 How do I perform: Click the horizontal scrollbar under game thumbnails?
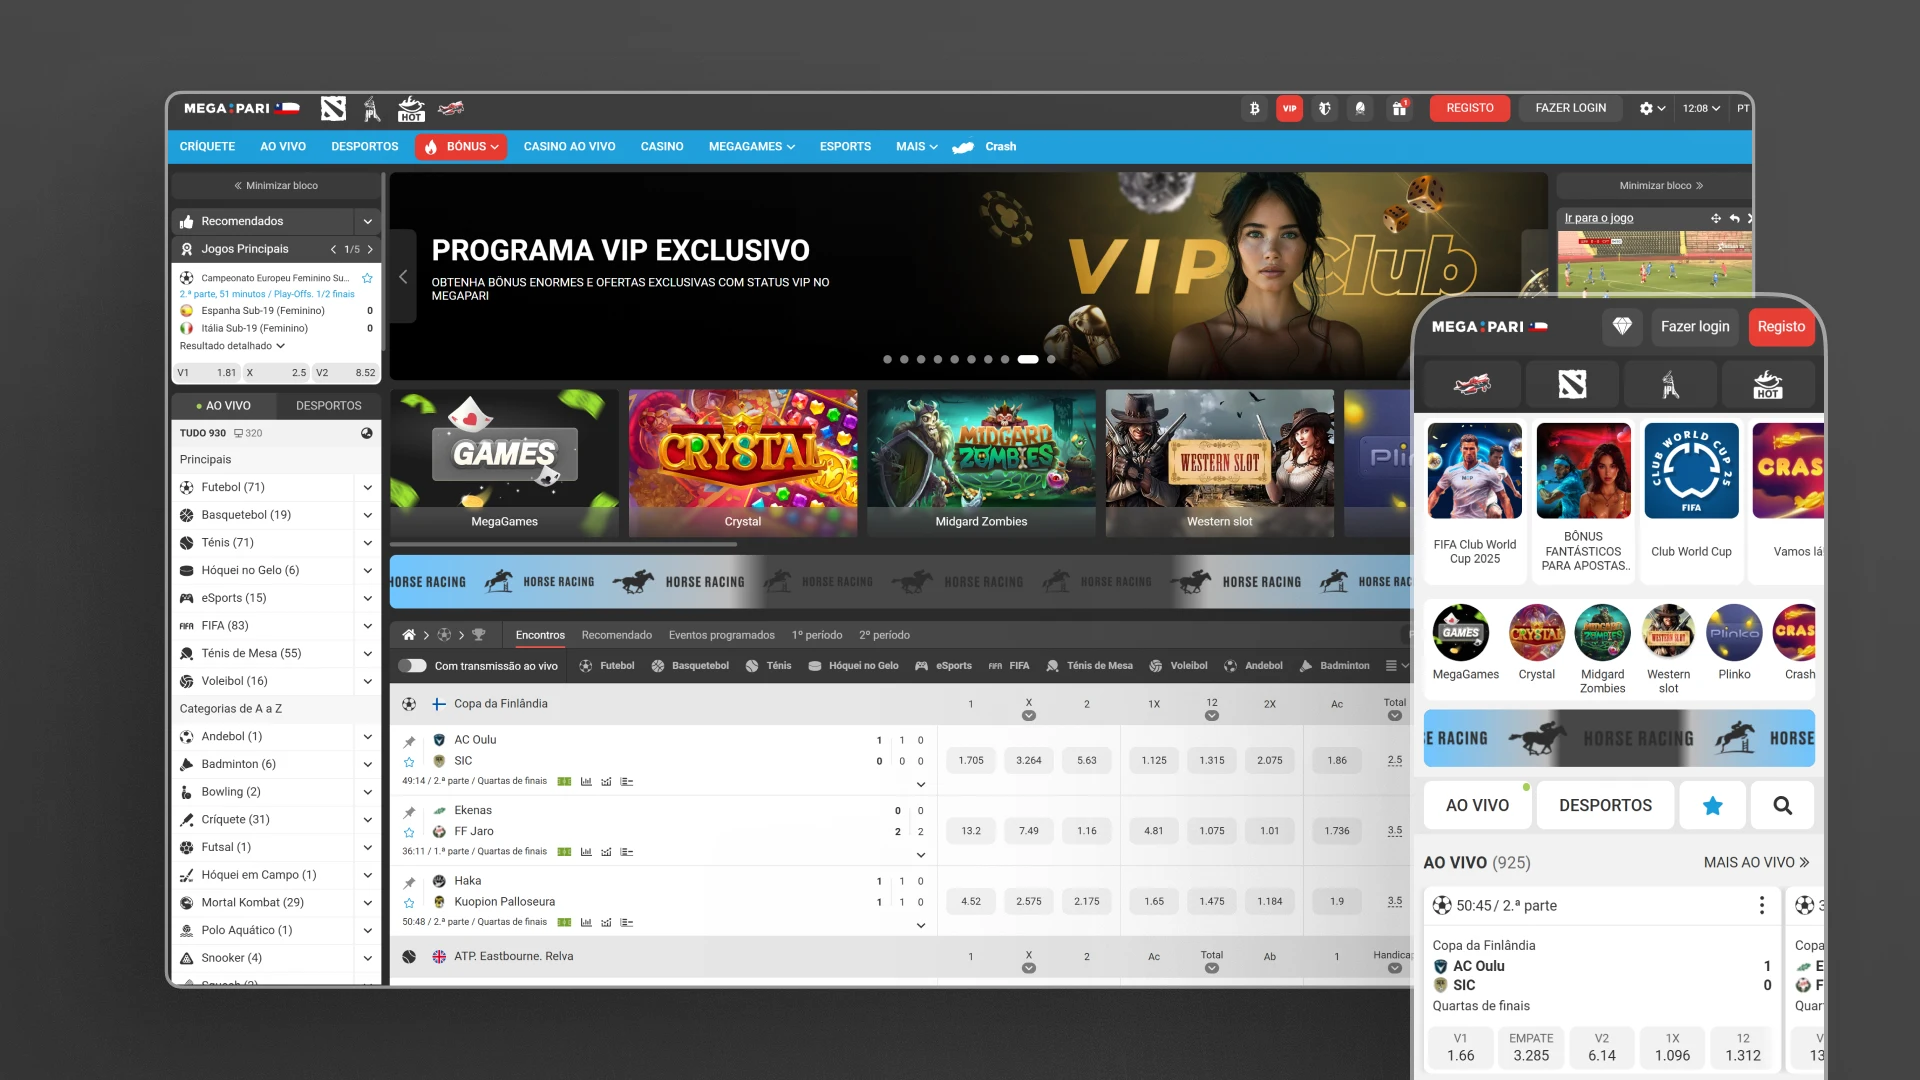[564, 545]
